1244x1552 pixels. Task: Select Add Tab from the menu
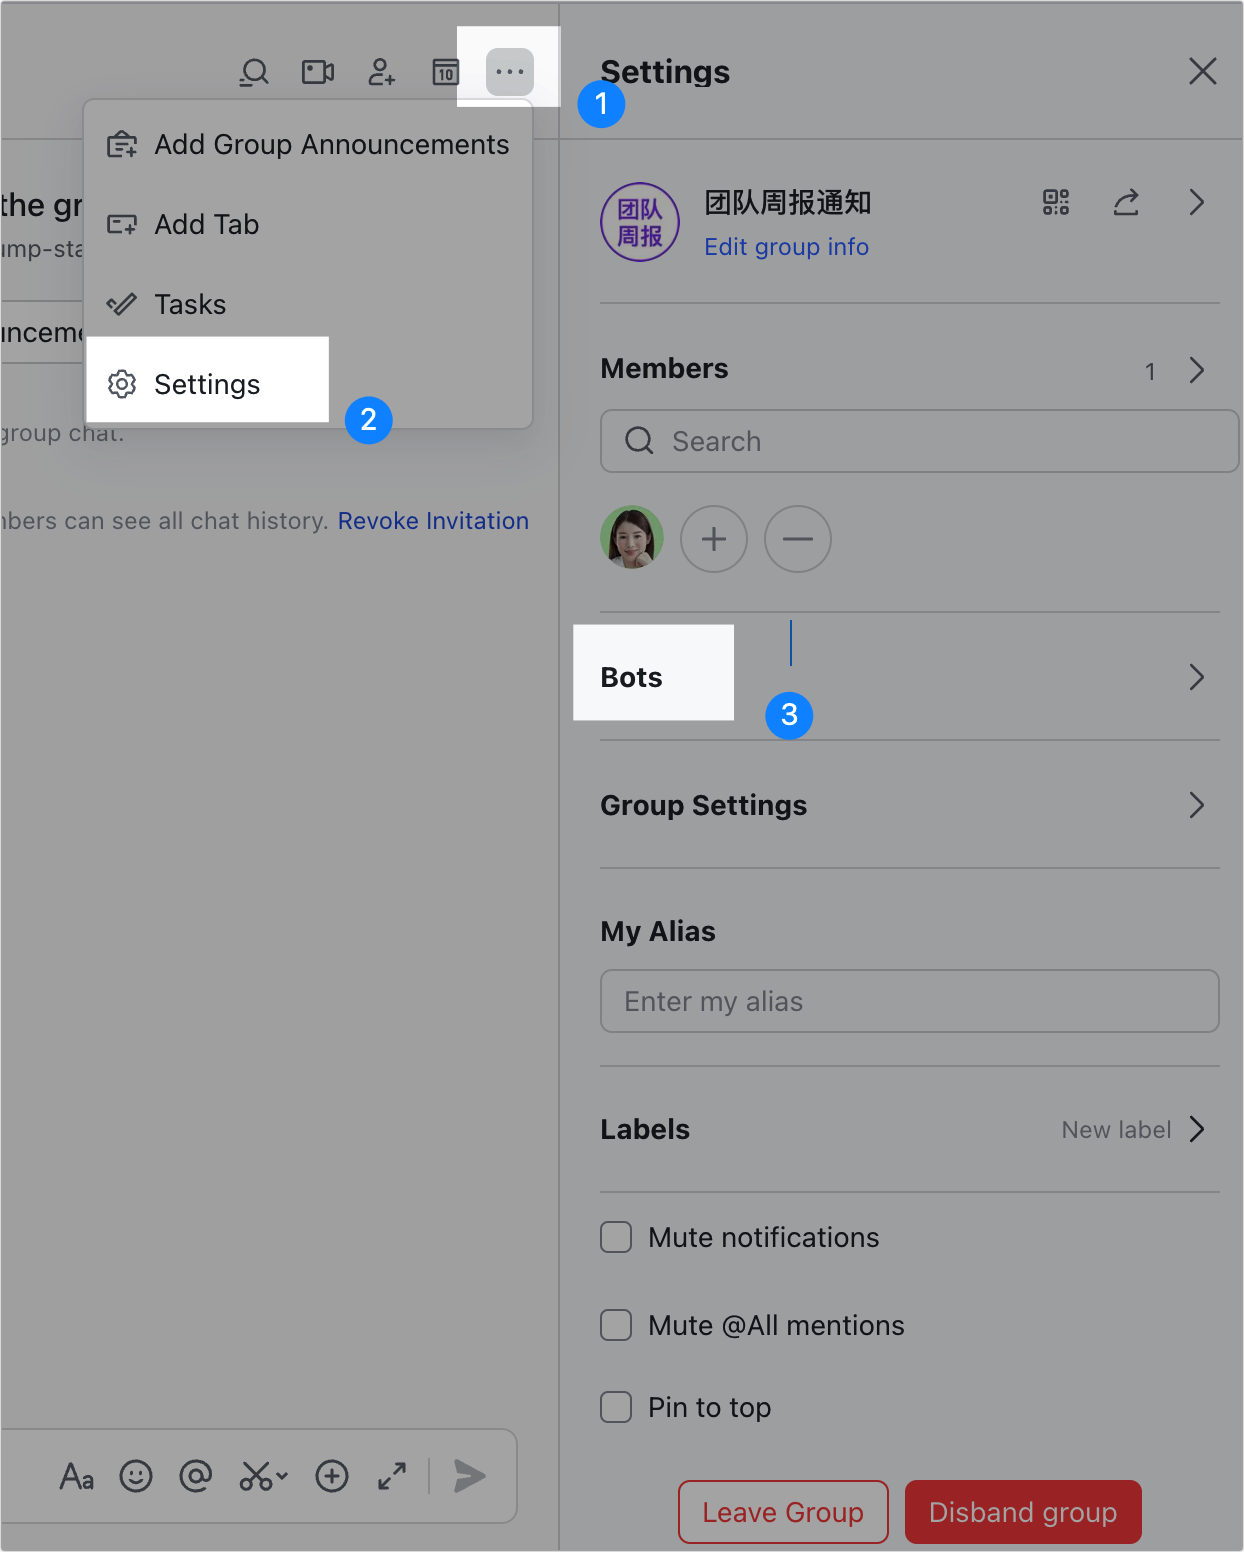pyautogui.click(x=308, y=224)
